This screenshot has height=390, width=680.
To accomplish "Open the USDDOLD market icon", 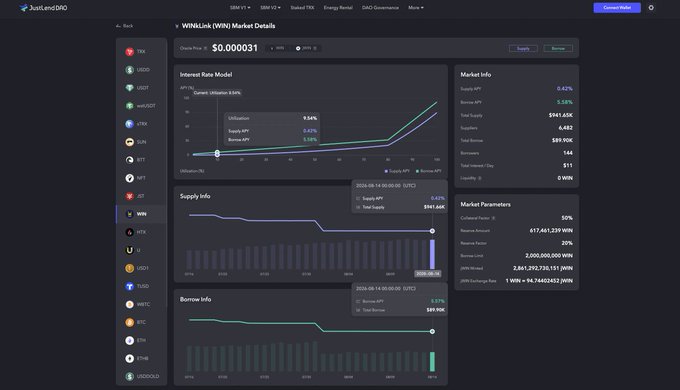I will pos(129,377).
